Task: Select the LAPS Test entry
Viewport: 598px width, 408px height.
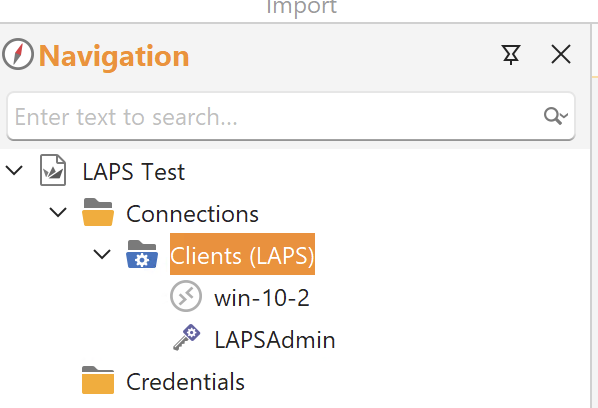Action: click(133, 172)
